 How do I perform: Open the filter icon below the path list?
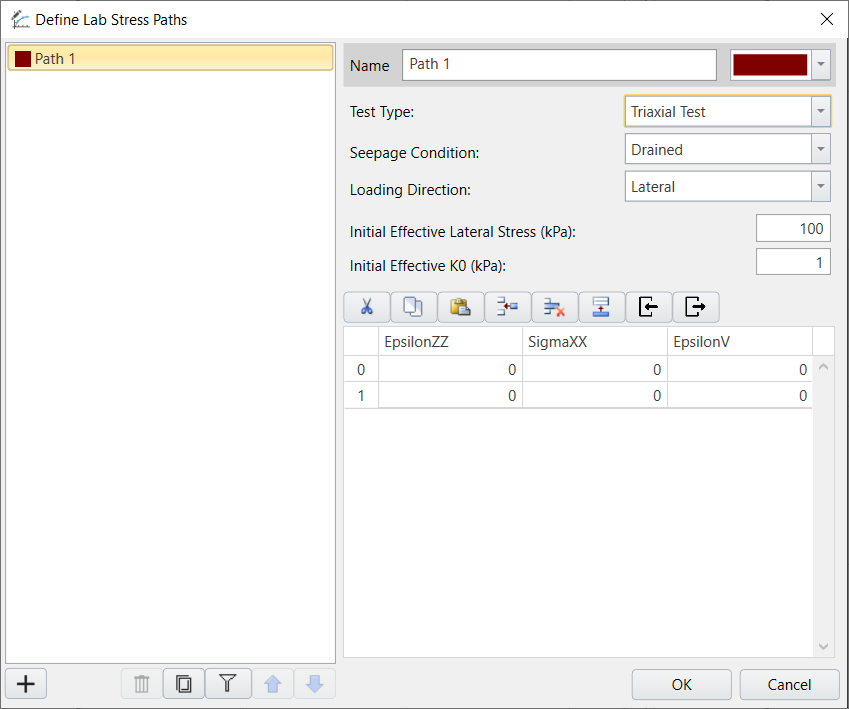228,683
